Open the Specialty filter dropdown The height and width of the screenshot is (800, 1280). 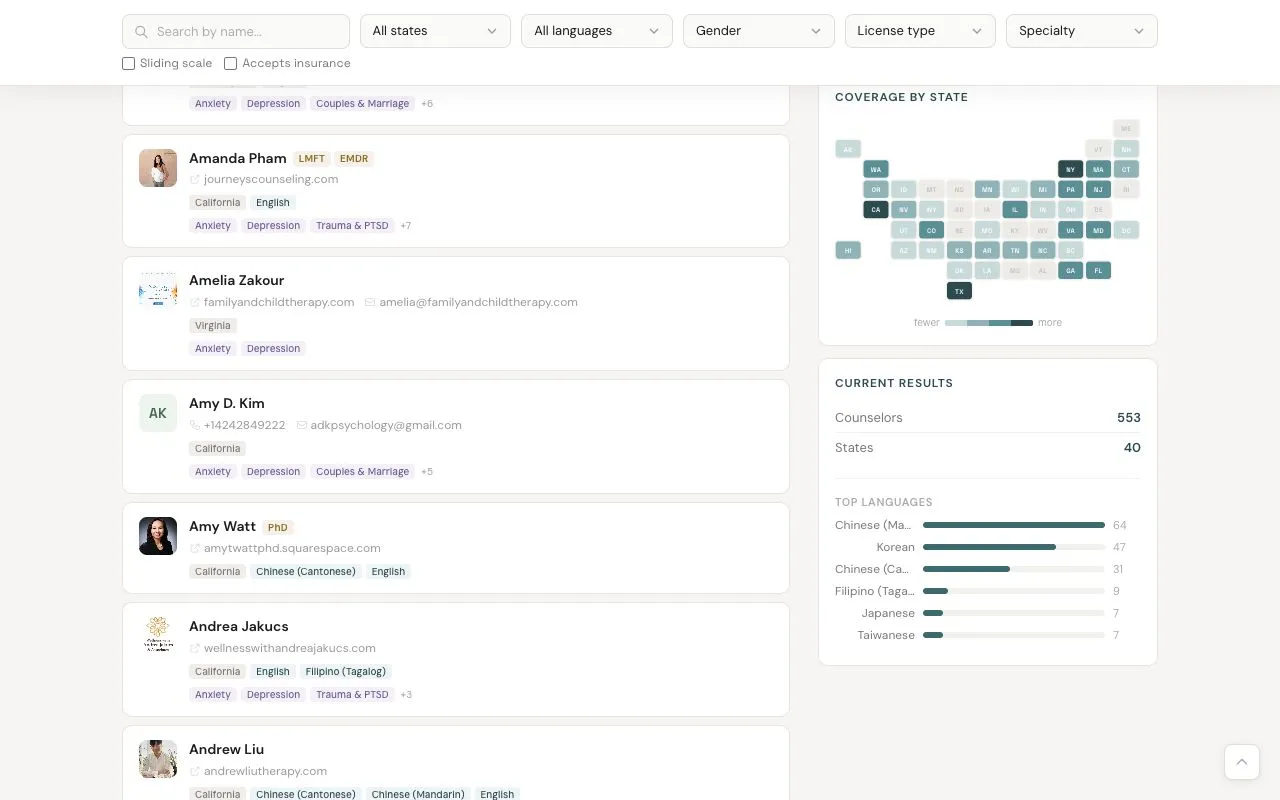point(1081,31)
